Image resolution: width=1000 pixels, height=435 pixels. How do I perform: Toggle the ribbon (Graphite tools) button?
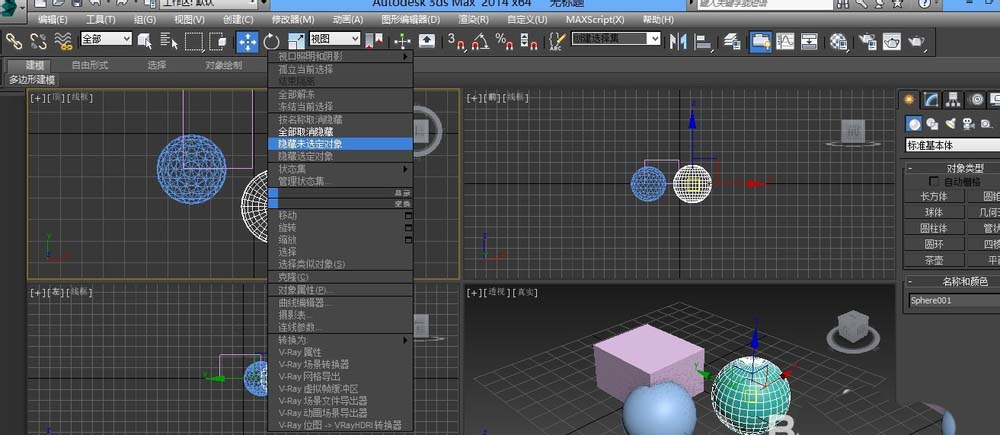pos(760,41)
